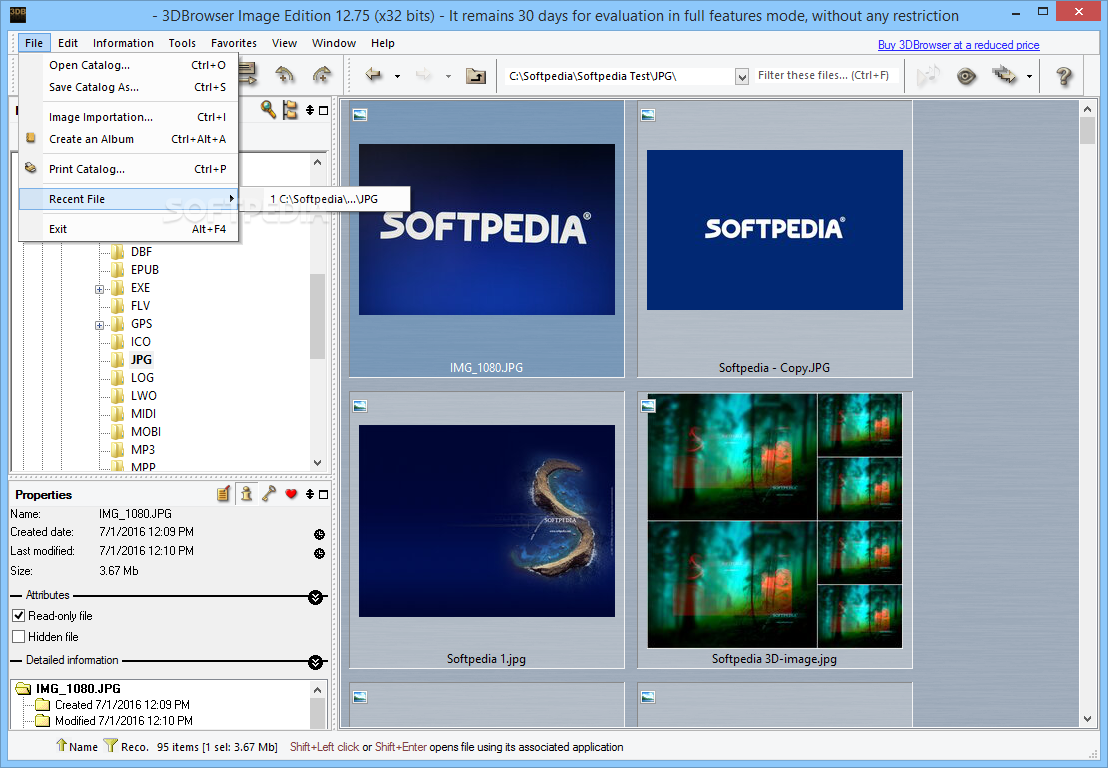Select the EPUB folder in the tree
This screenshot has width=1108, height=768.
point(144,269)
